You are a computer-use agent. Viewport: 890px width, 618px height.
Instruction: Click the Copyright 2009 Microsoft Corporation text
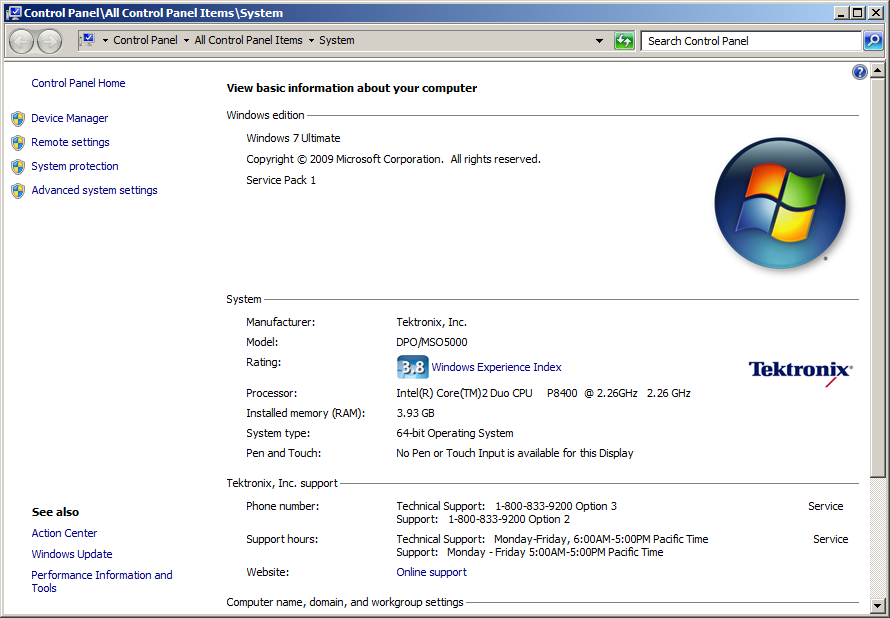[x=393, y=159]
